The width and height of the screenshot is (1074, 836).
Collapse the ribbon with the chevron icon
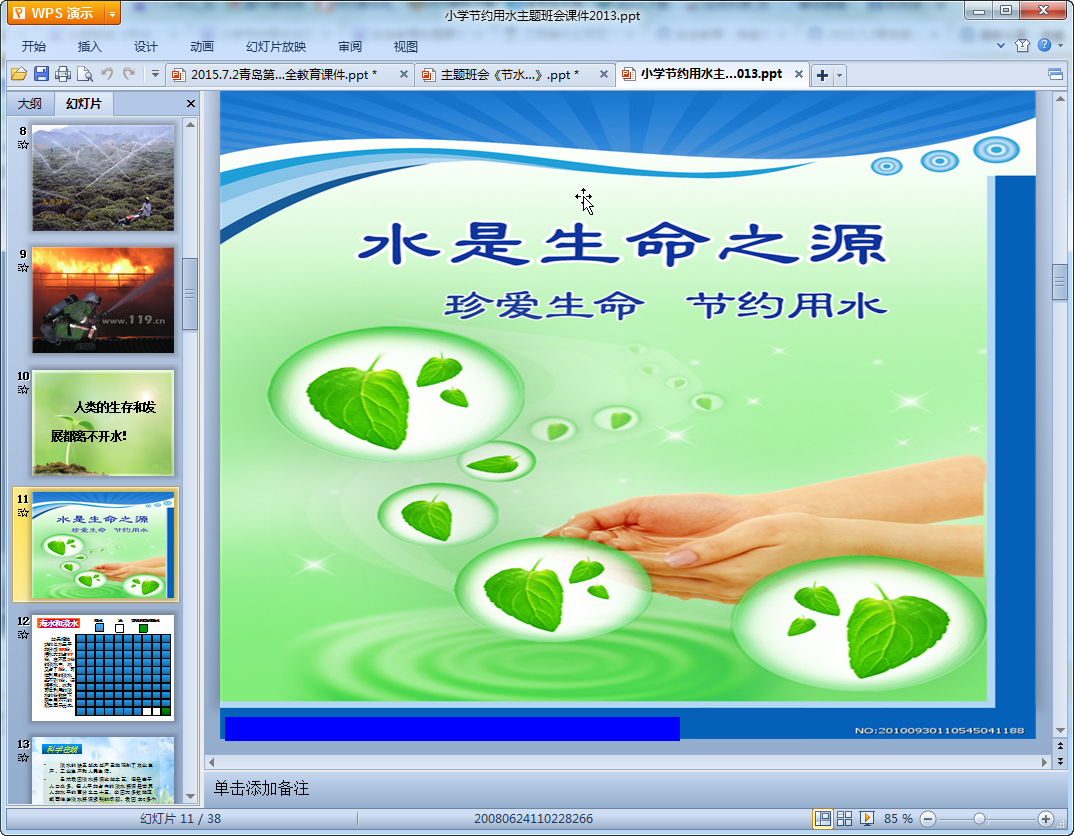(1001, 46)
